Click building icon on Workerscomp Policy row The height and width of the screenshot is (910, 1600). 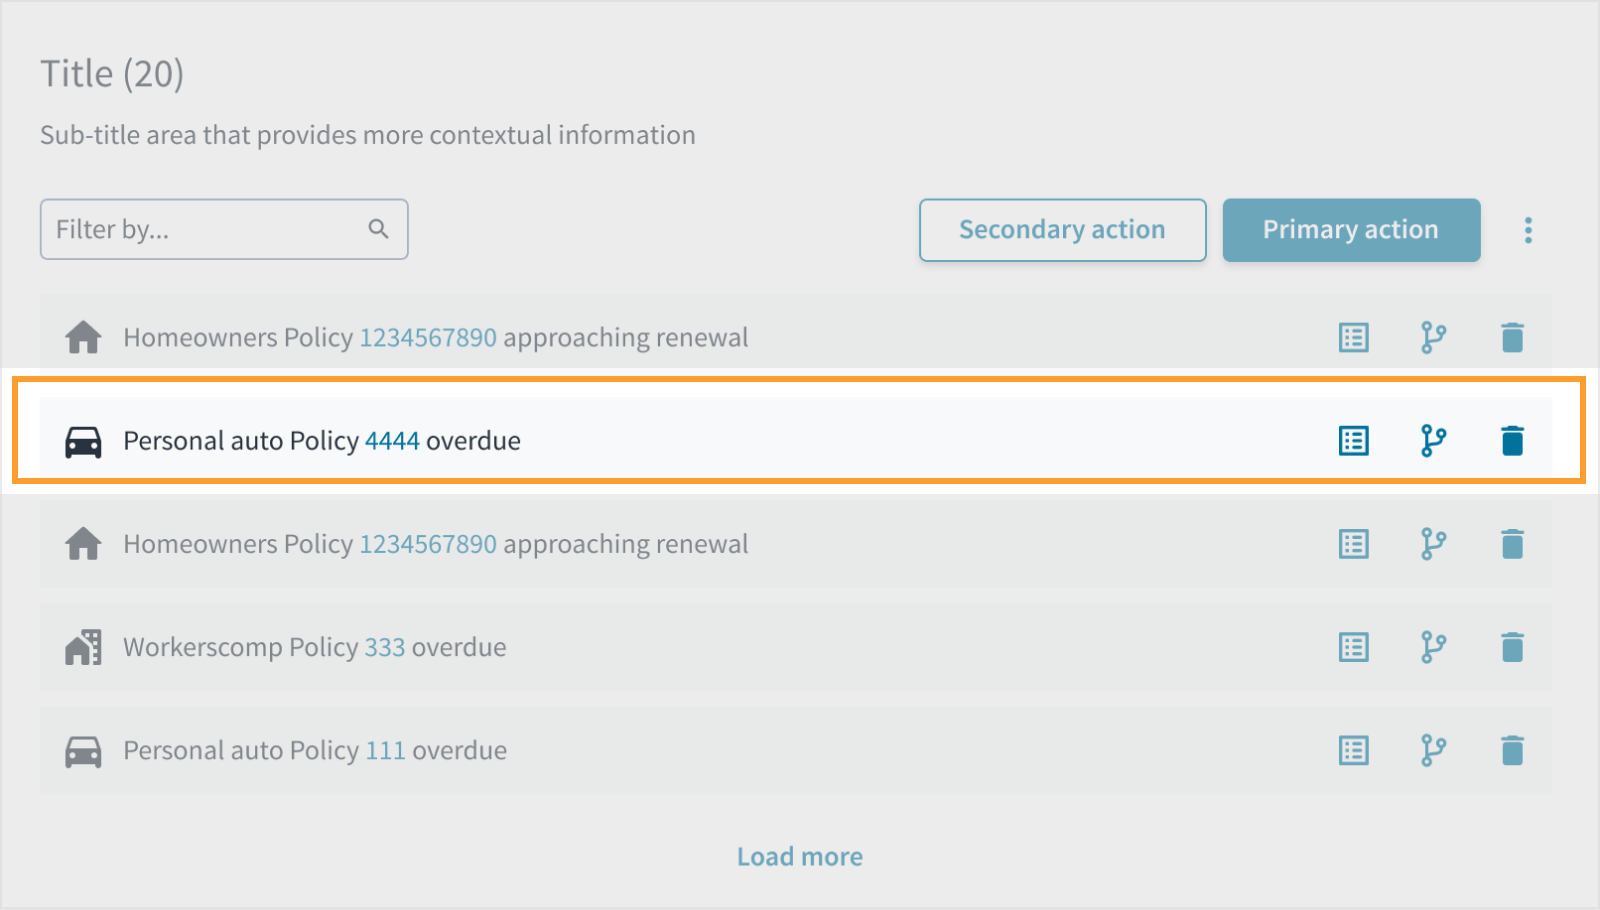pyautogui.click(x=83, y=647)
